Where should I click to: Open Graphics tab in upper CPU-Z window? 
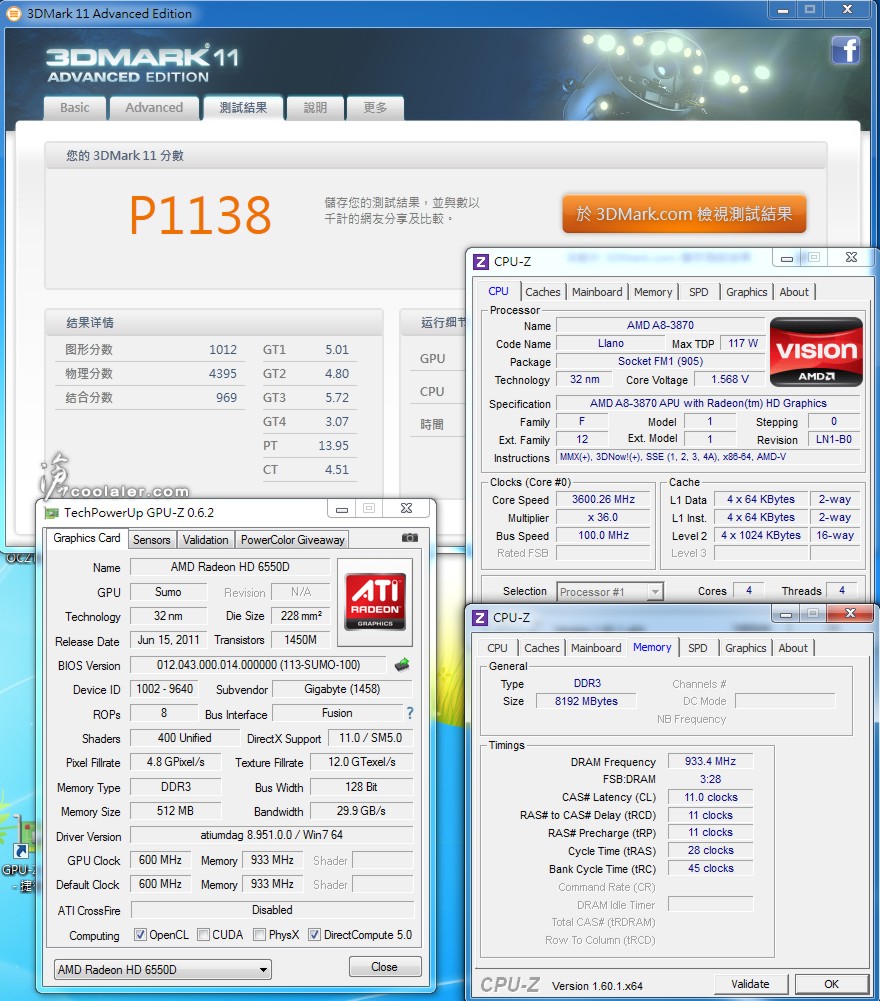pyautogui.click(x=747, y=292)
